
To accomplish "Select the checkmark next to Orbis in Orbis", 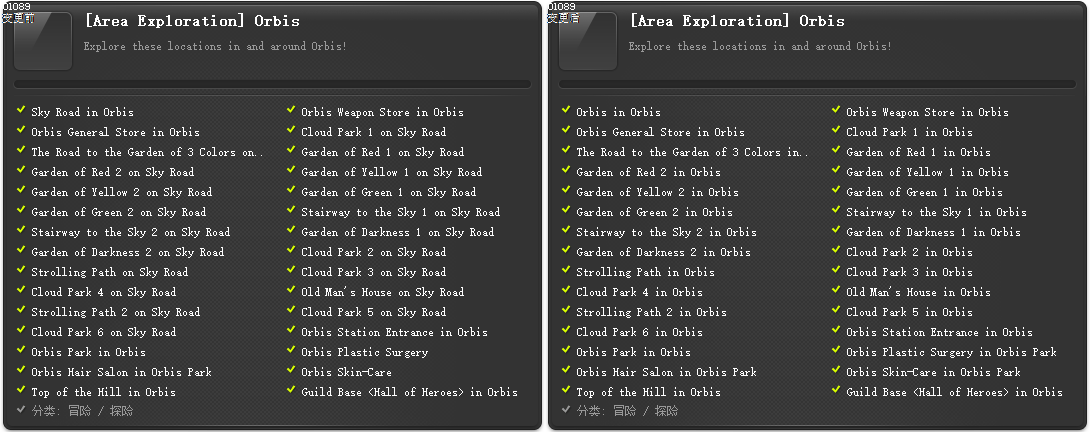I will pyautogui.click(x=566, y=111).
